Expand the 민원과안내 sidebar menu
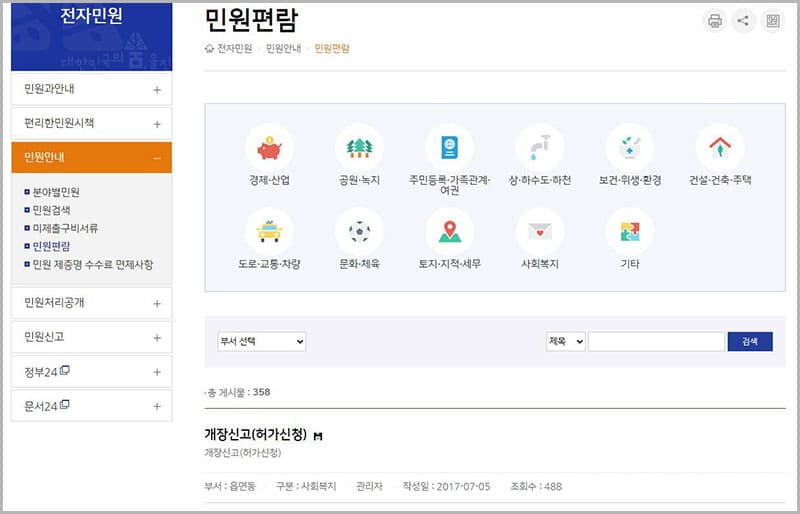The height and width of the screenshot is (514, 800). (x=157, y=90)
